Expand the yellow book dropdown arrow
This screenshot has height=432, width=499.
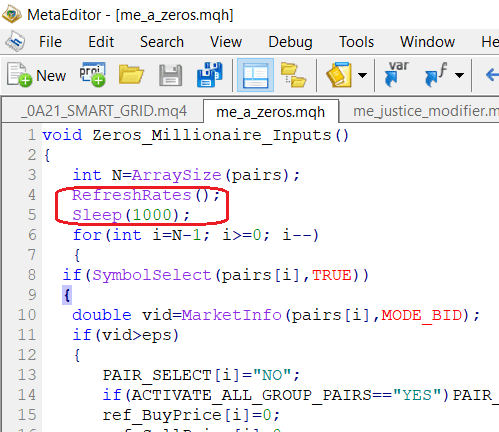click(x=362, y=75)
